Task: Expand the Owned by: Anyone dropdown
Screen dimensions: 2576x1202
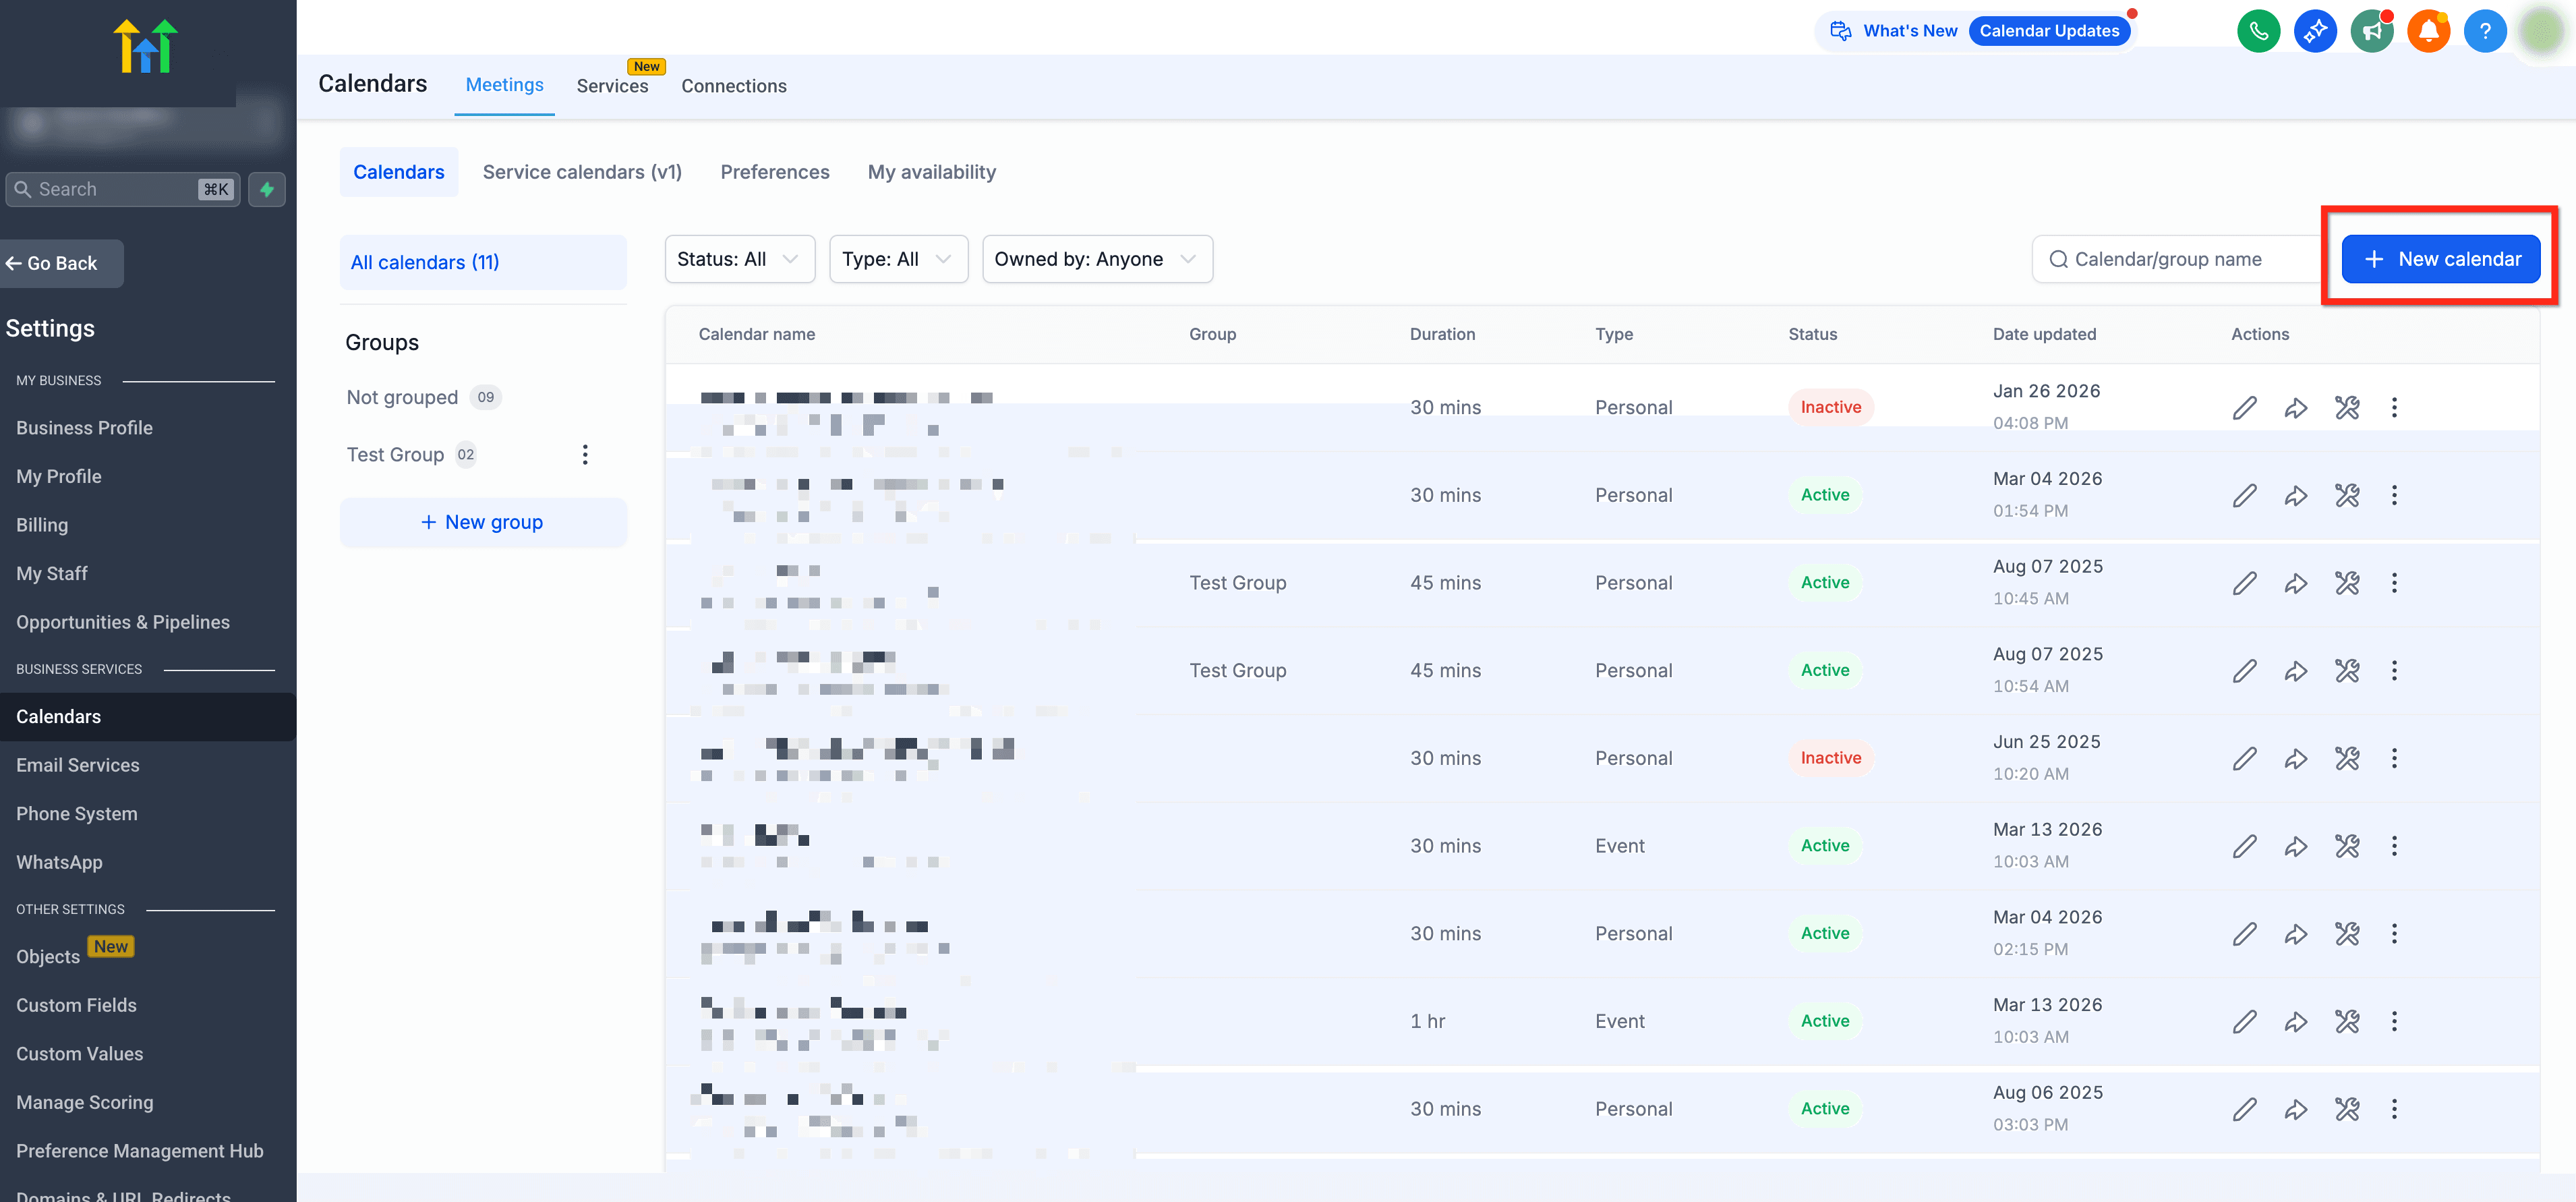Action: point(1097,259)
